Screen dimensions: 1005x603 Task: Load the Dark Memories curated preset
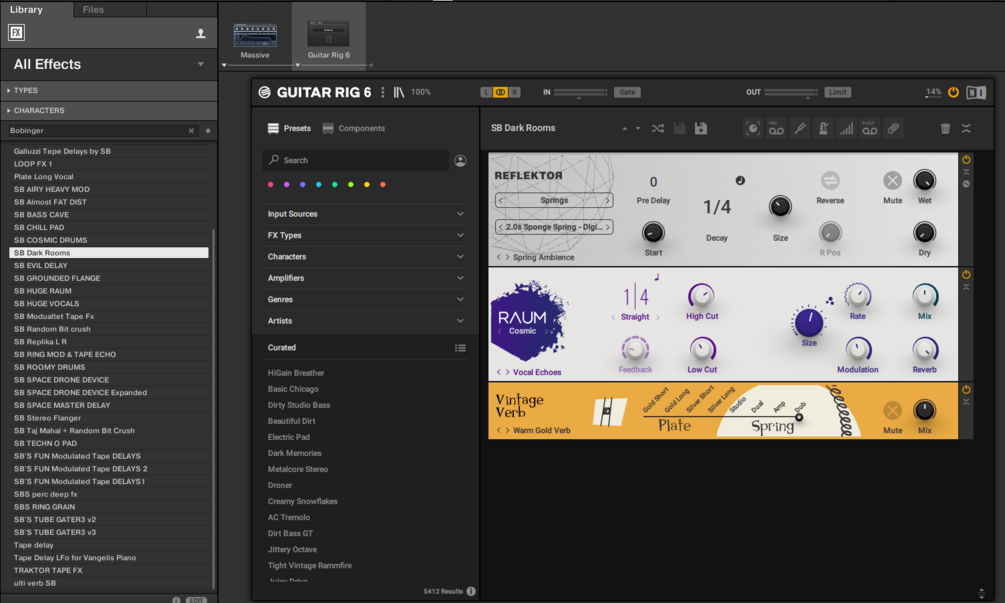[294, 453]
